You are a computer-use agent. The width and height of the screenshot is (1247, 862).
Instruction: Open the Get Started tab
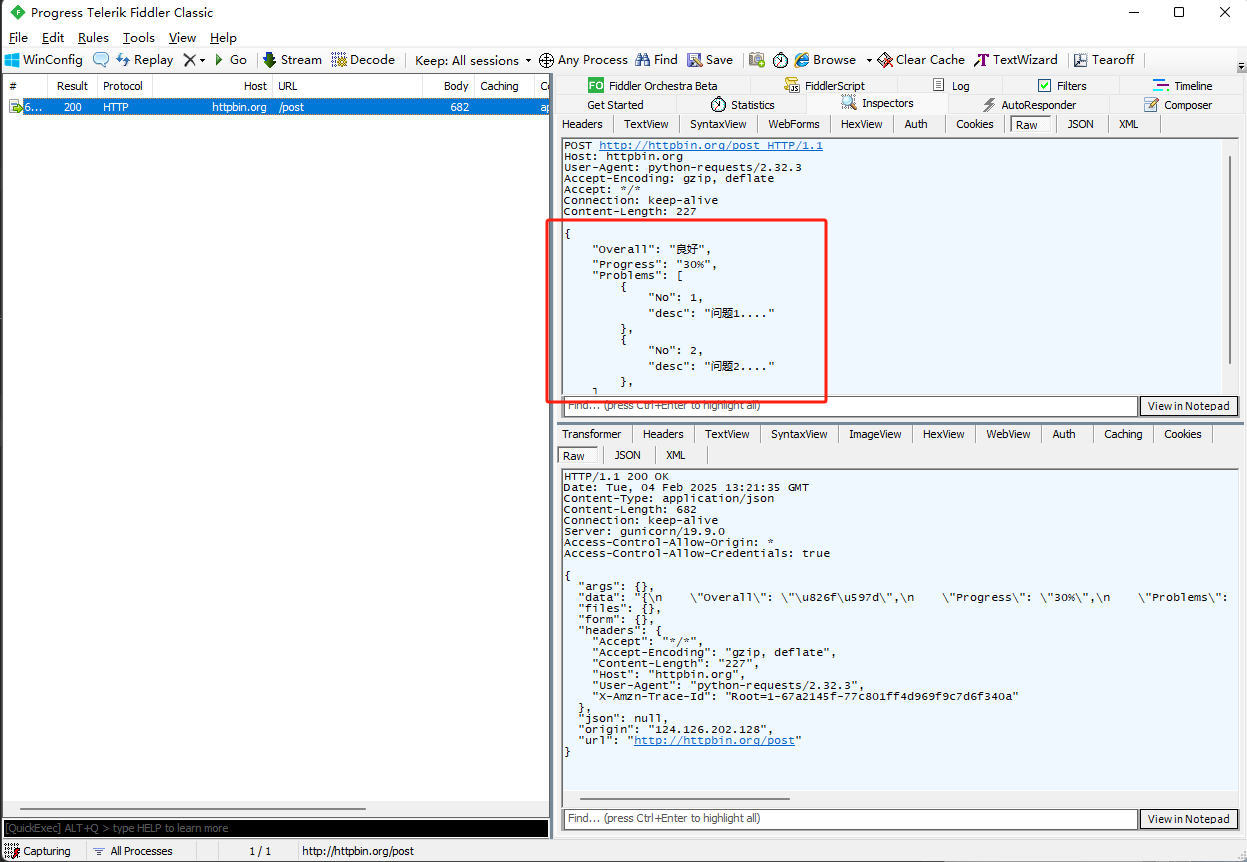[615, 105]
